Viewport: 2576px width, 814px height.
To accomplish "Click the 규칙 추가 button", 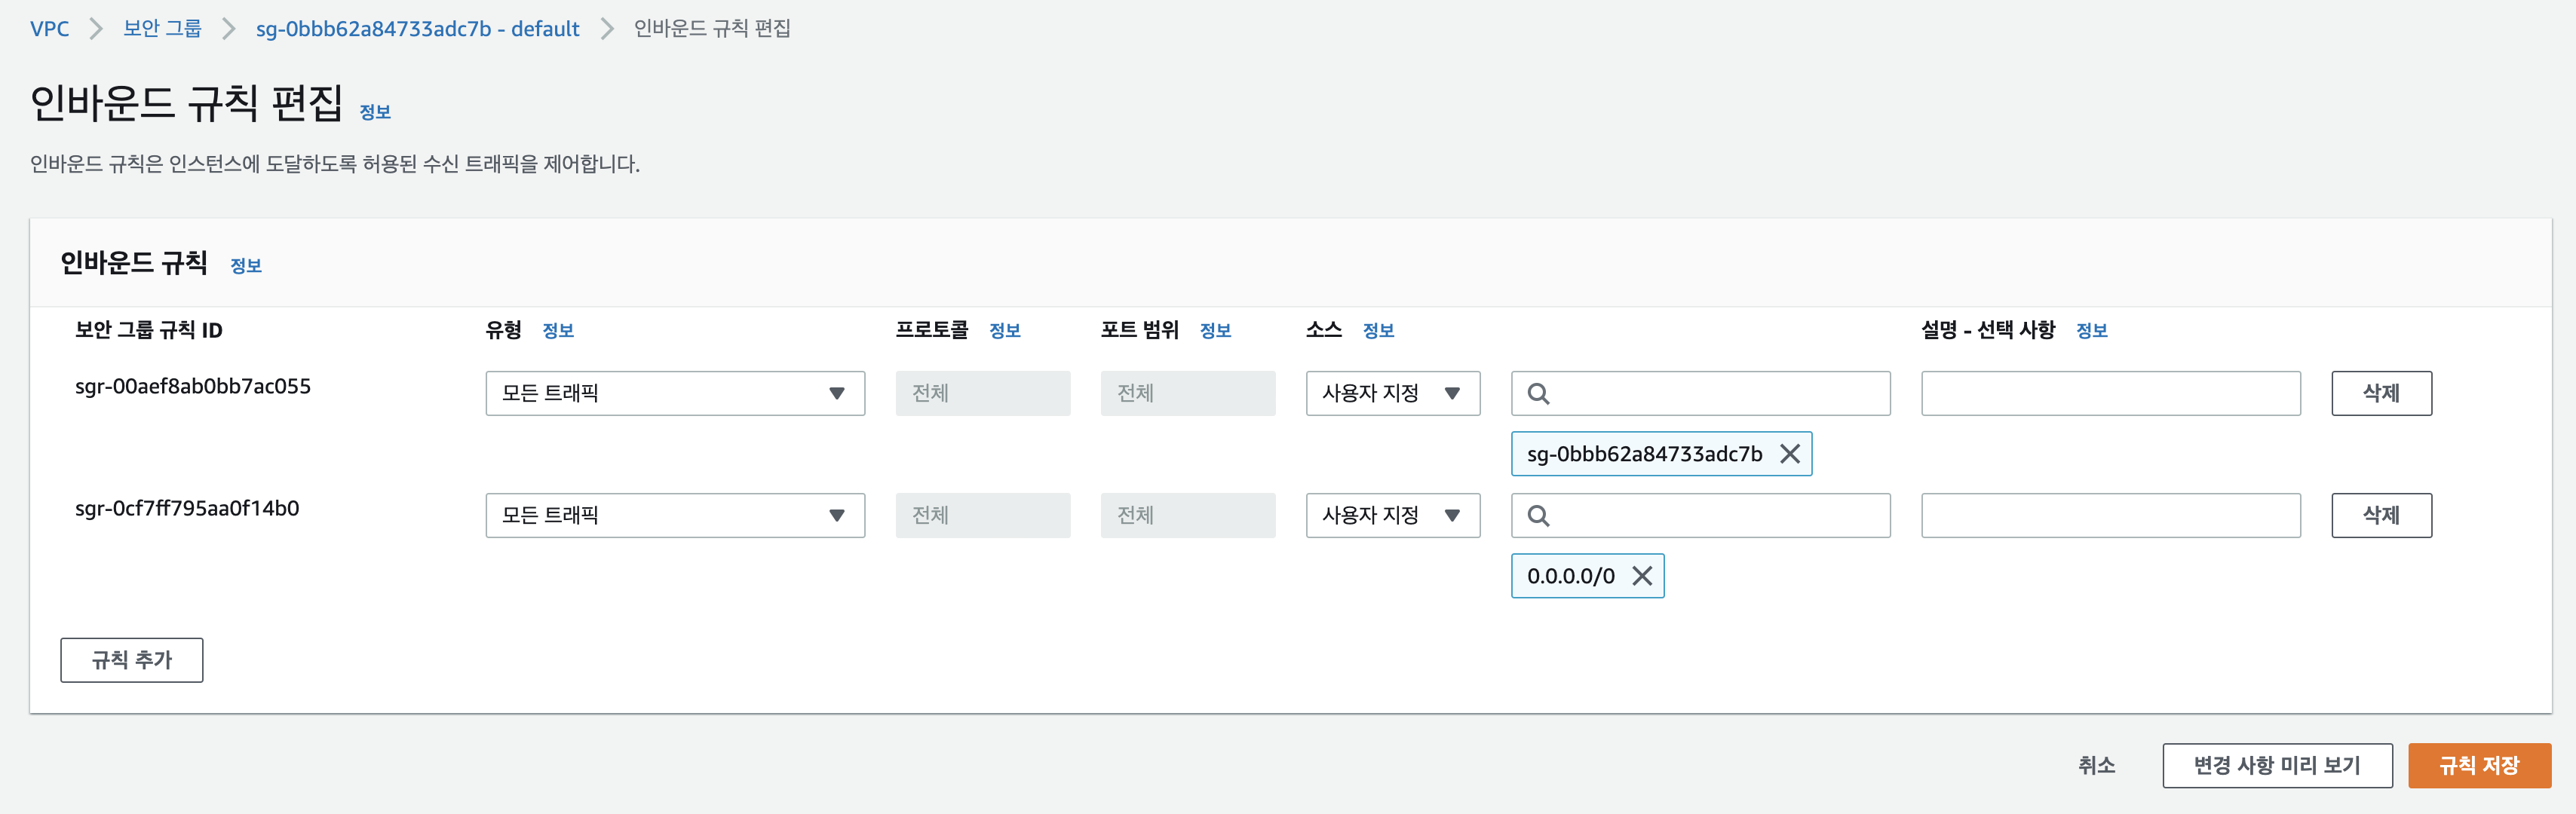I will (x=131, y=660).
